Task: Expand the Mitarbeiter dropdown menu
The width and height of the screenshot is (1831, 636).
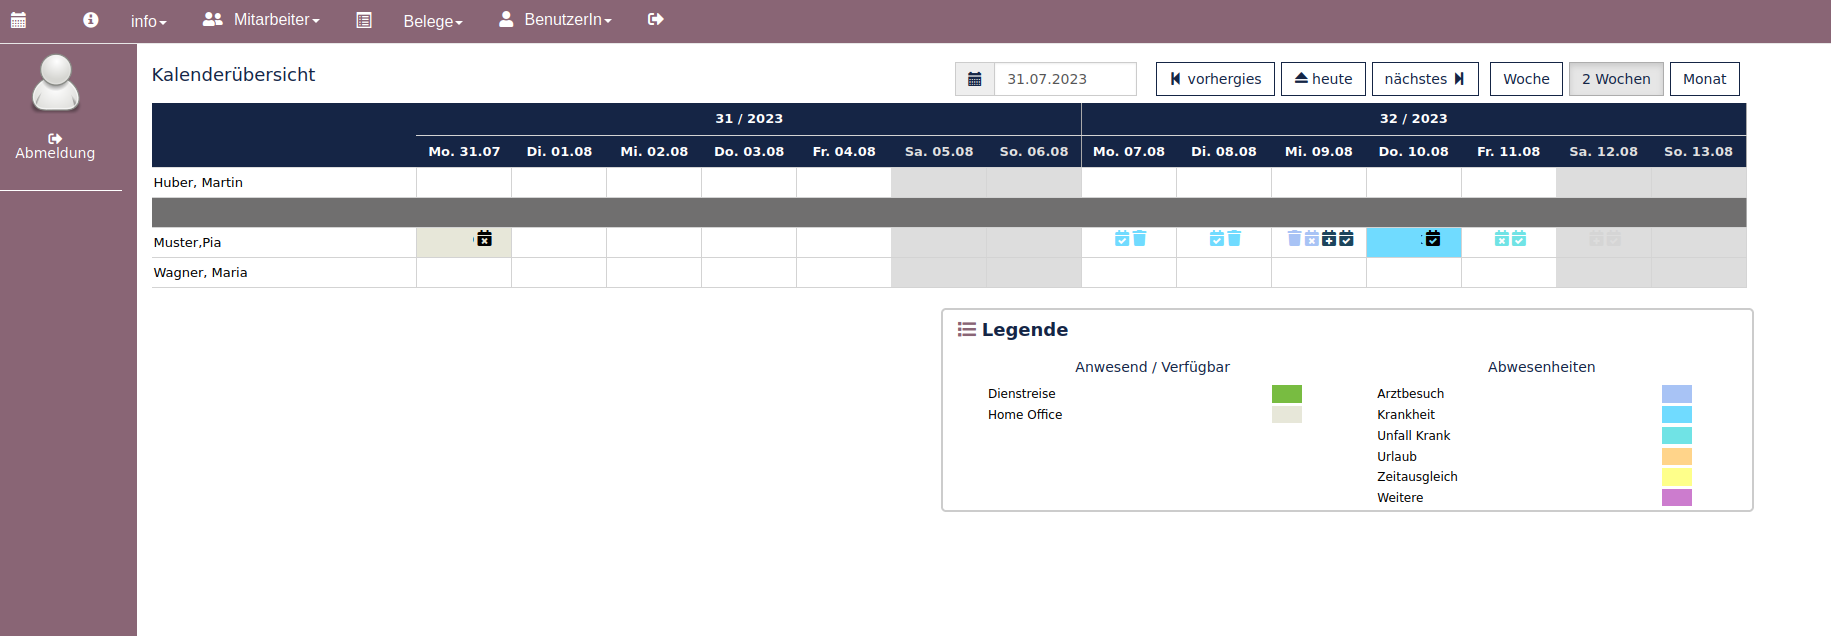Action: pos(276,20)
